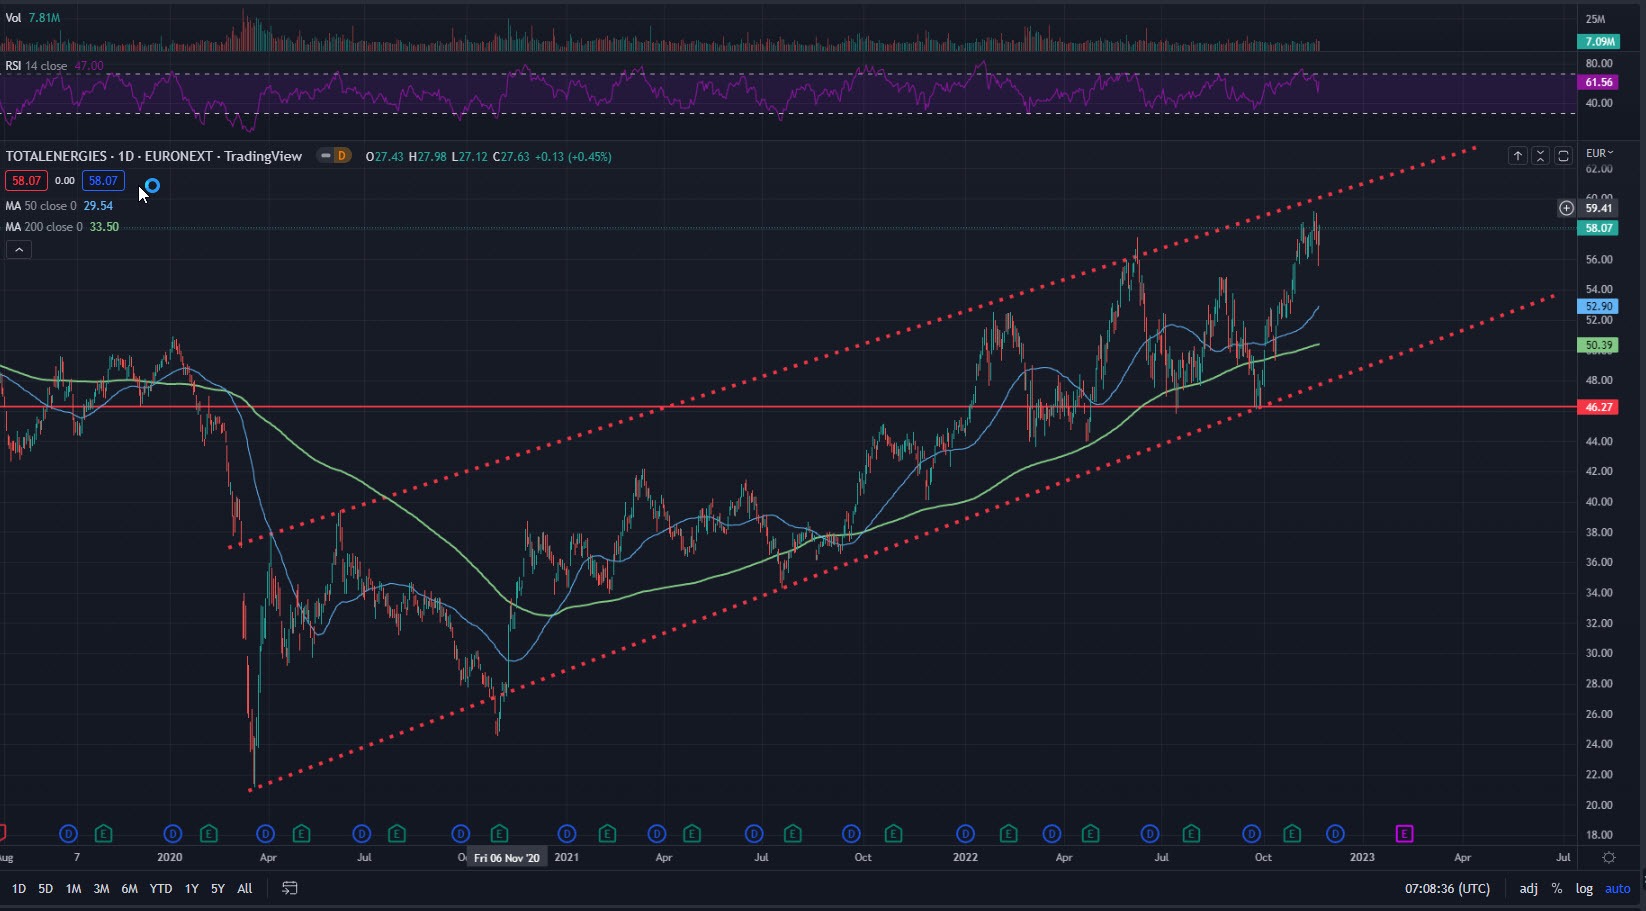Click the dividend D marker above the 2021 label

click(x=567, y=833)
